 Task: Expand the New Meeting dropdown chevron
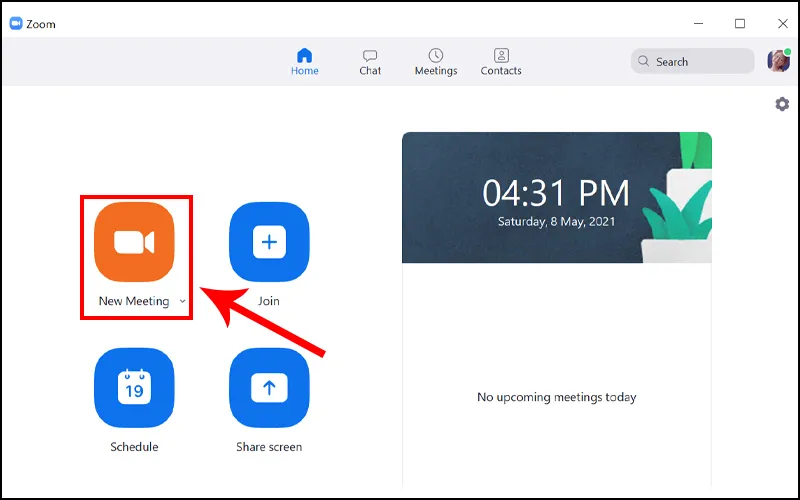click(181, 301)
